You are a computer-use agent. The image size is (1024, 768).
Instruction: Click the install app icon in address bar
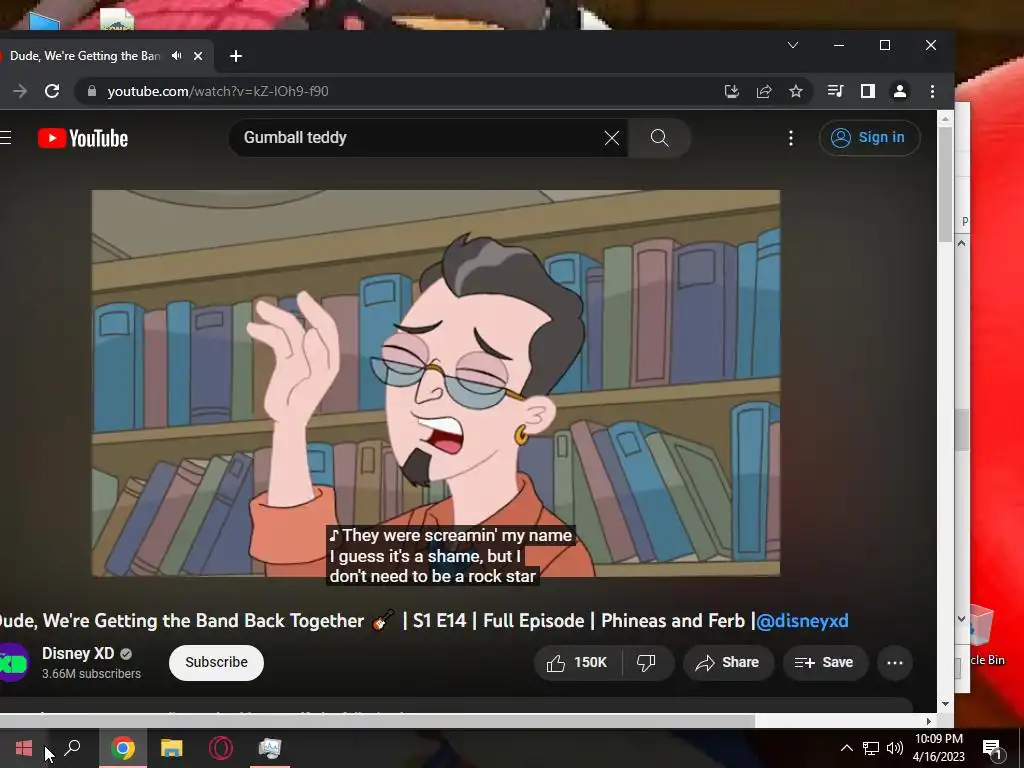click(732, 91)
